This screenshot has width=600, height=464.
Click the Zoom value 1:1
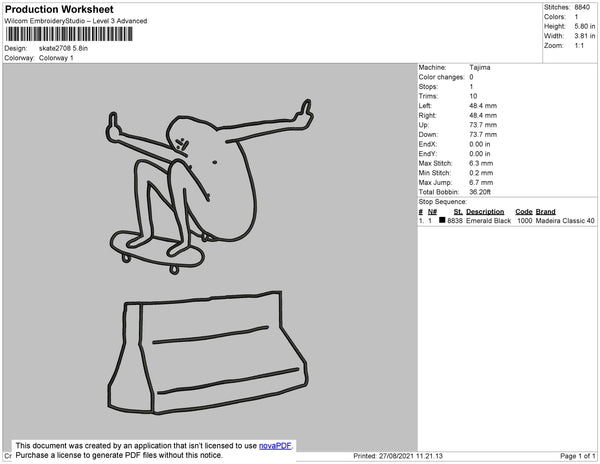(x=579, y=46)
